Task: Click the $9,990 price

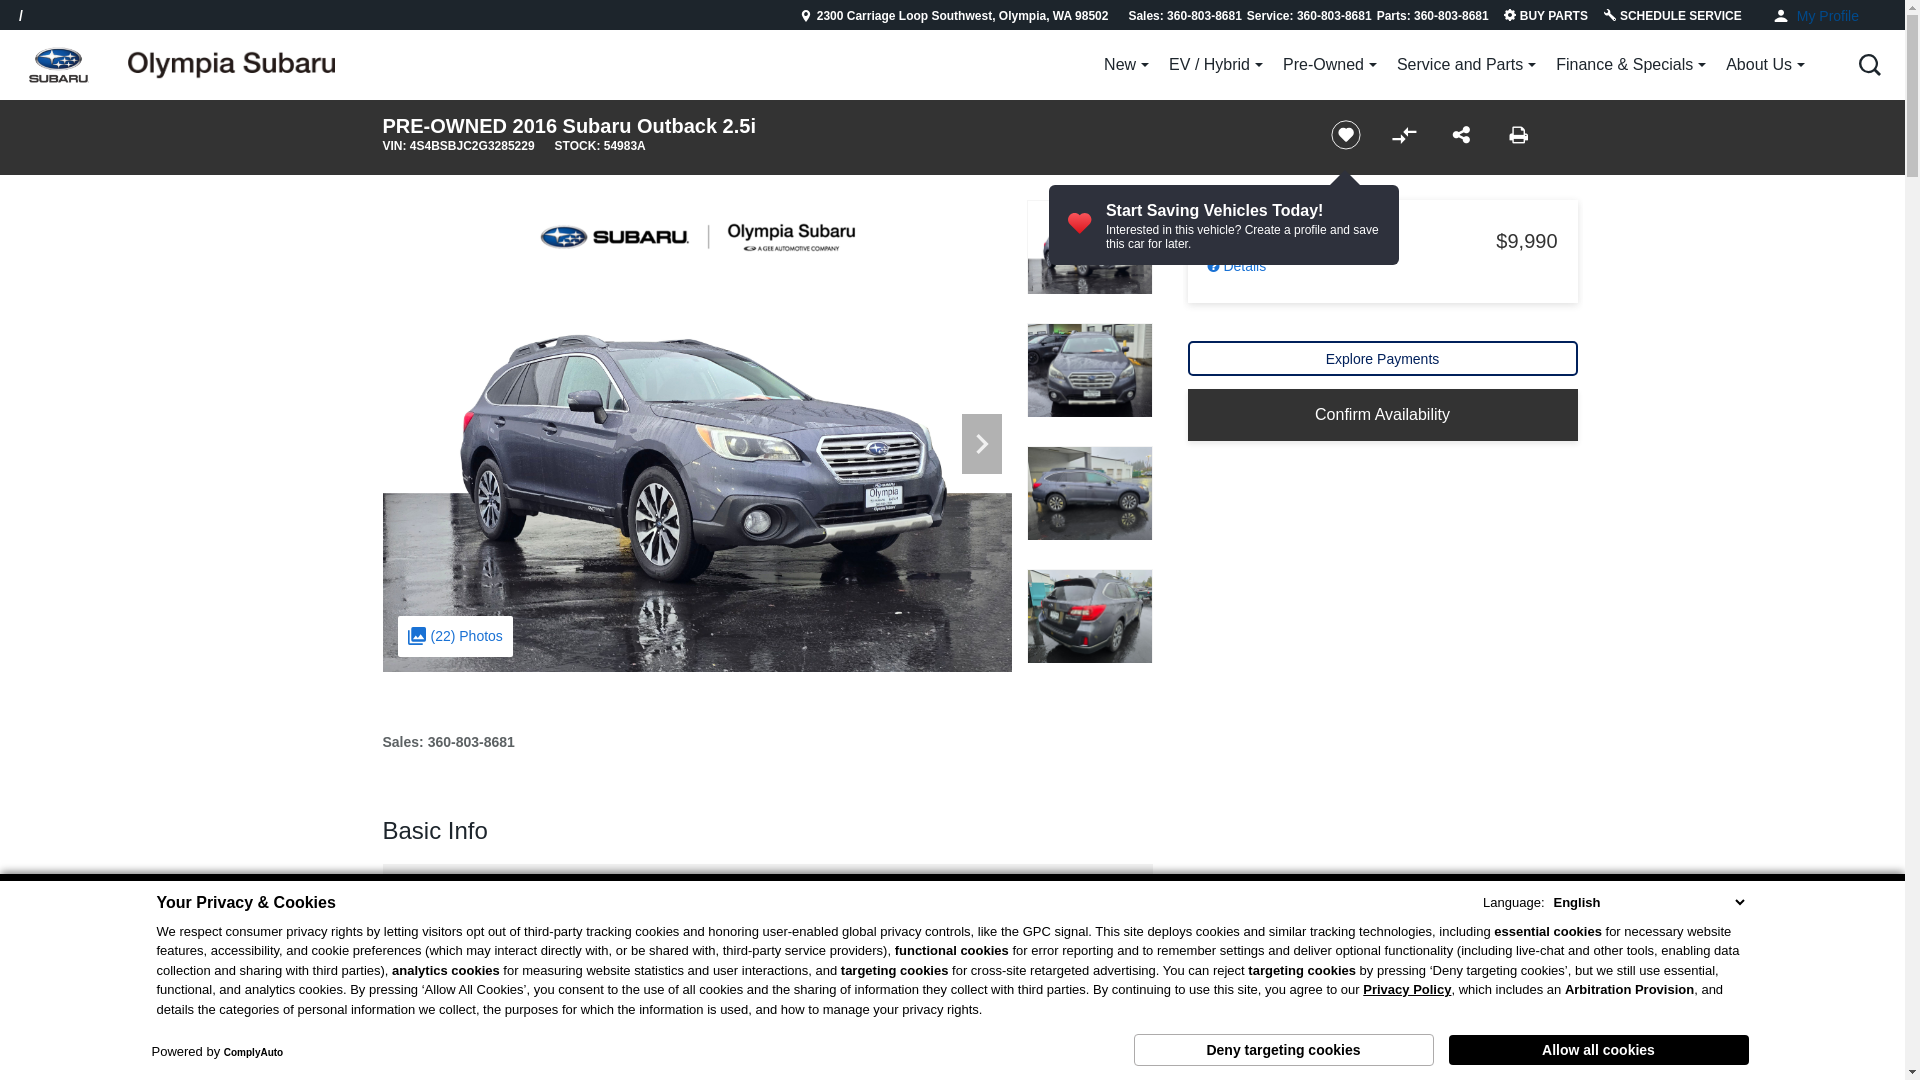Action: [x=1526, y=241]
